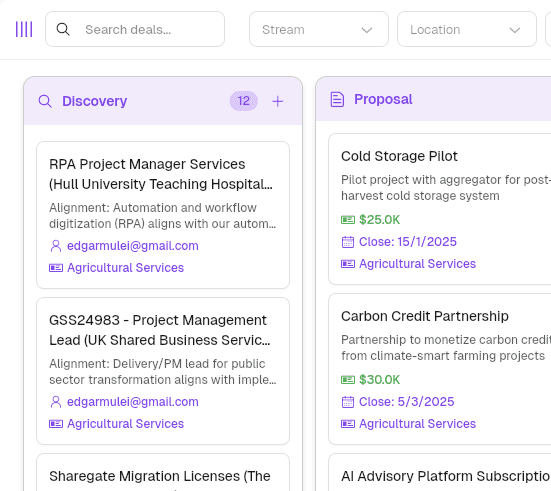The height and width of the screenshot is (491, 551).
Task: Click edgarmulei@gmail.com on GSS24983 card
Action: (133, 402)
